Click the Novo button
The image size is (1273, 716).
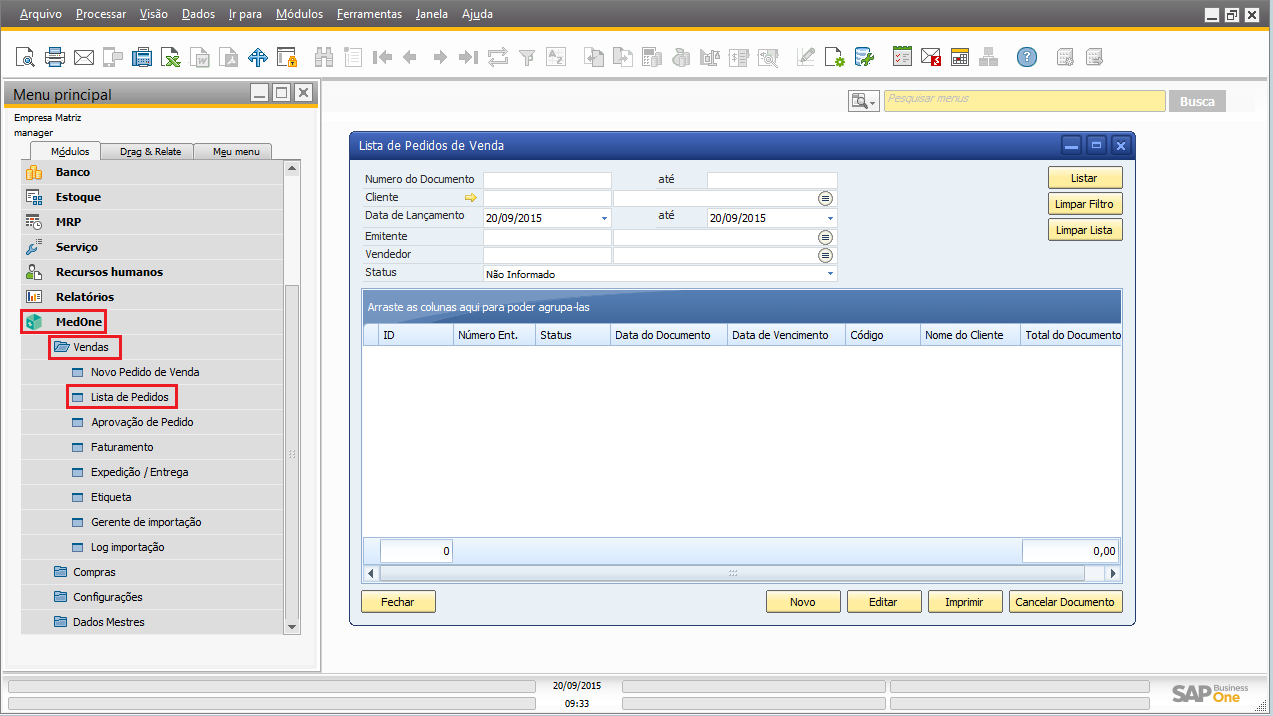click(x=802, y=602)
